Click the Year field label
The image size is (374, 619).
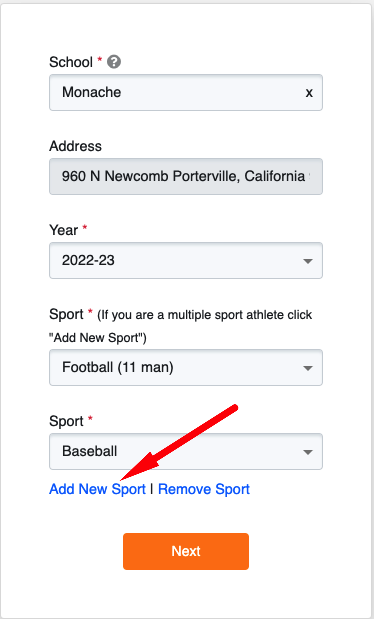tap(63, 230)
